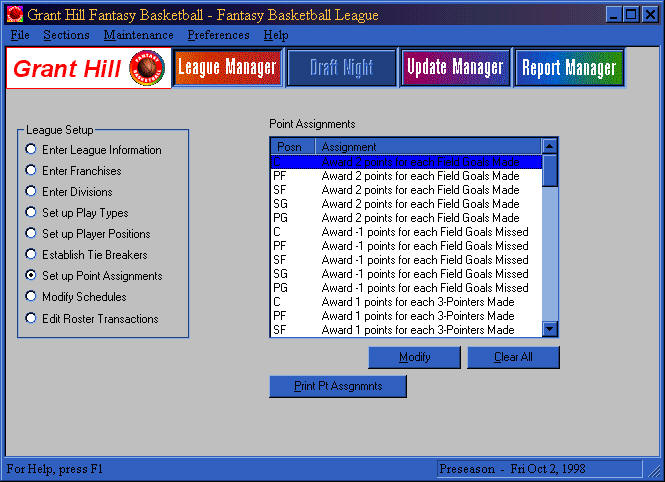Viewport: 665px width, 482px height.
Task: Open the File menu
Action: coord(20,35)
